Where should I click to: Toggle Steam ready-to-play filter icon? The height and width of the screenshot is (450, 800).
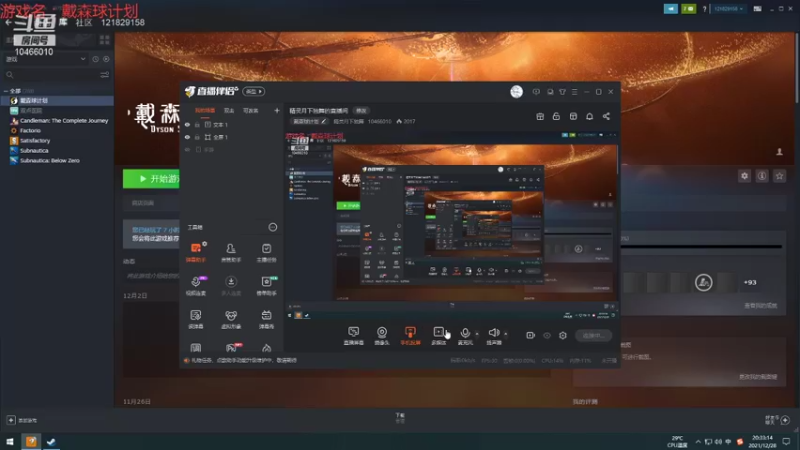[x=106, y=59]
